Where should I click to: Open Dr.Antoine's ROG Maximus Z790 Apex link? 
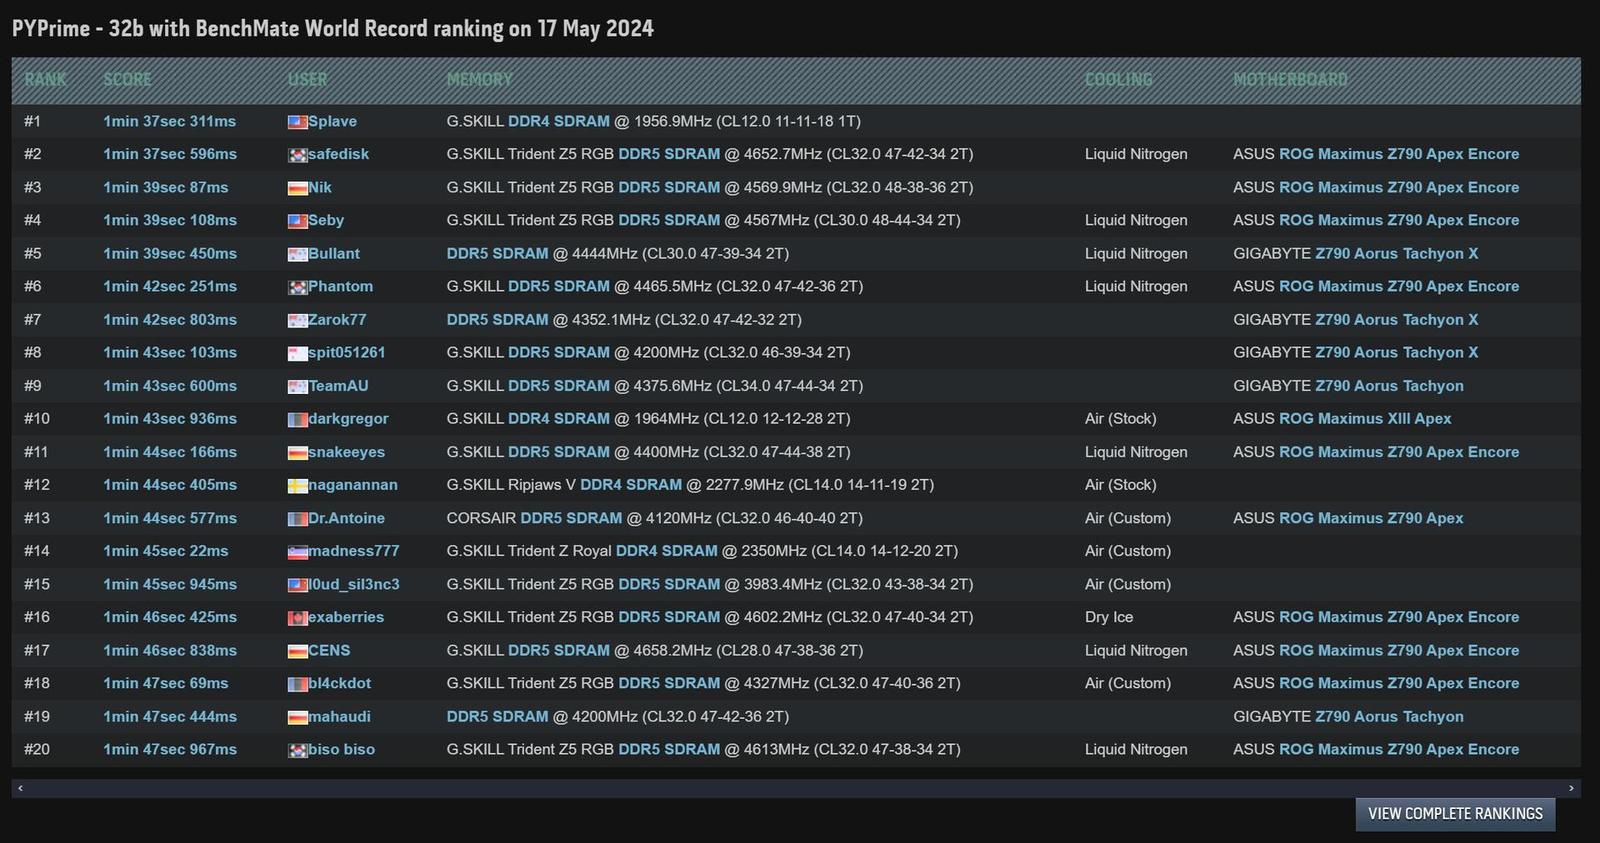pos(1371,518)
